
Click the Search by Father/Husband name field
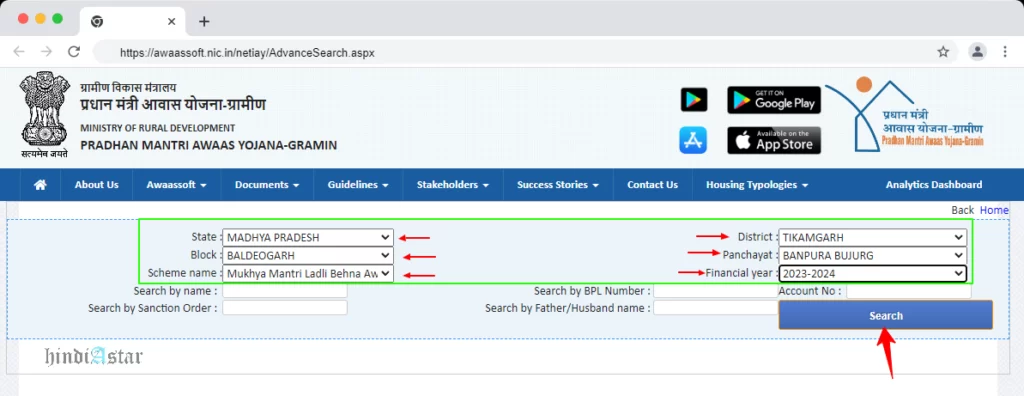tap(715, 308)
